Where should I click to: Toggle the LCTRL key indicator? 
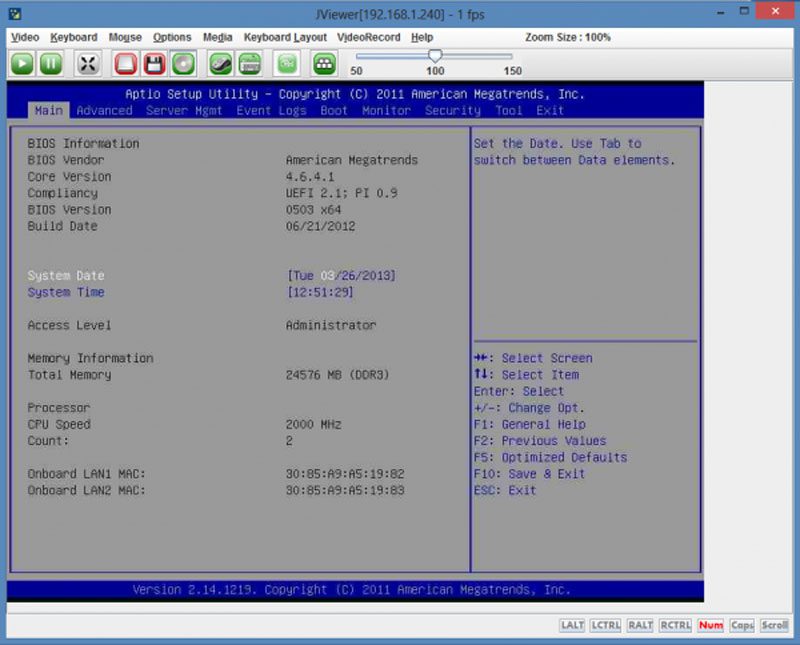606,625
